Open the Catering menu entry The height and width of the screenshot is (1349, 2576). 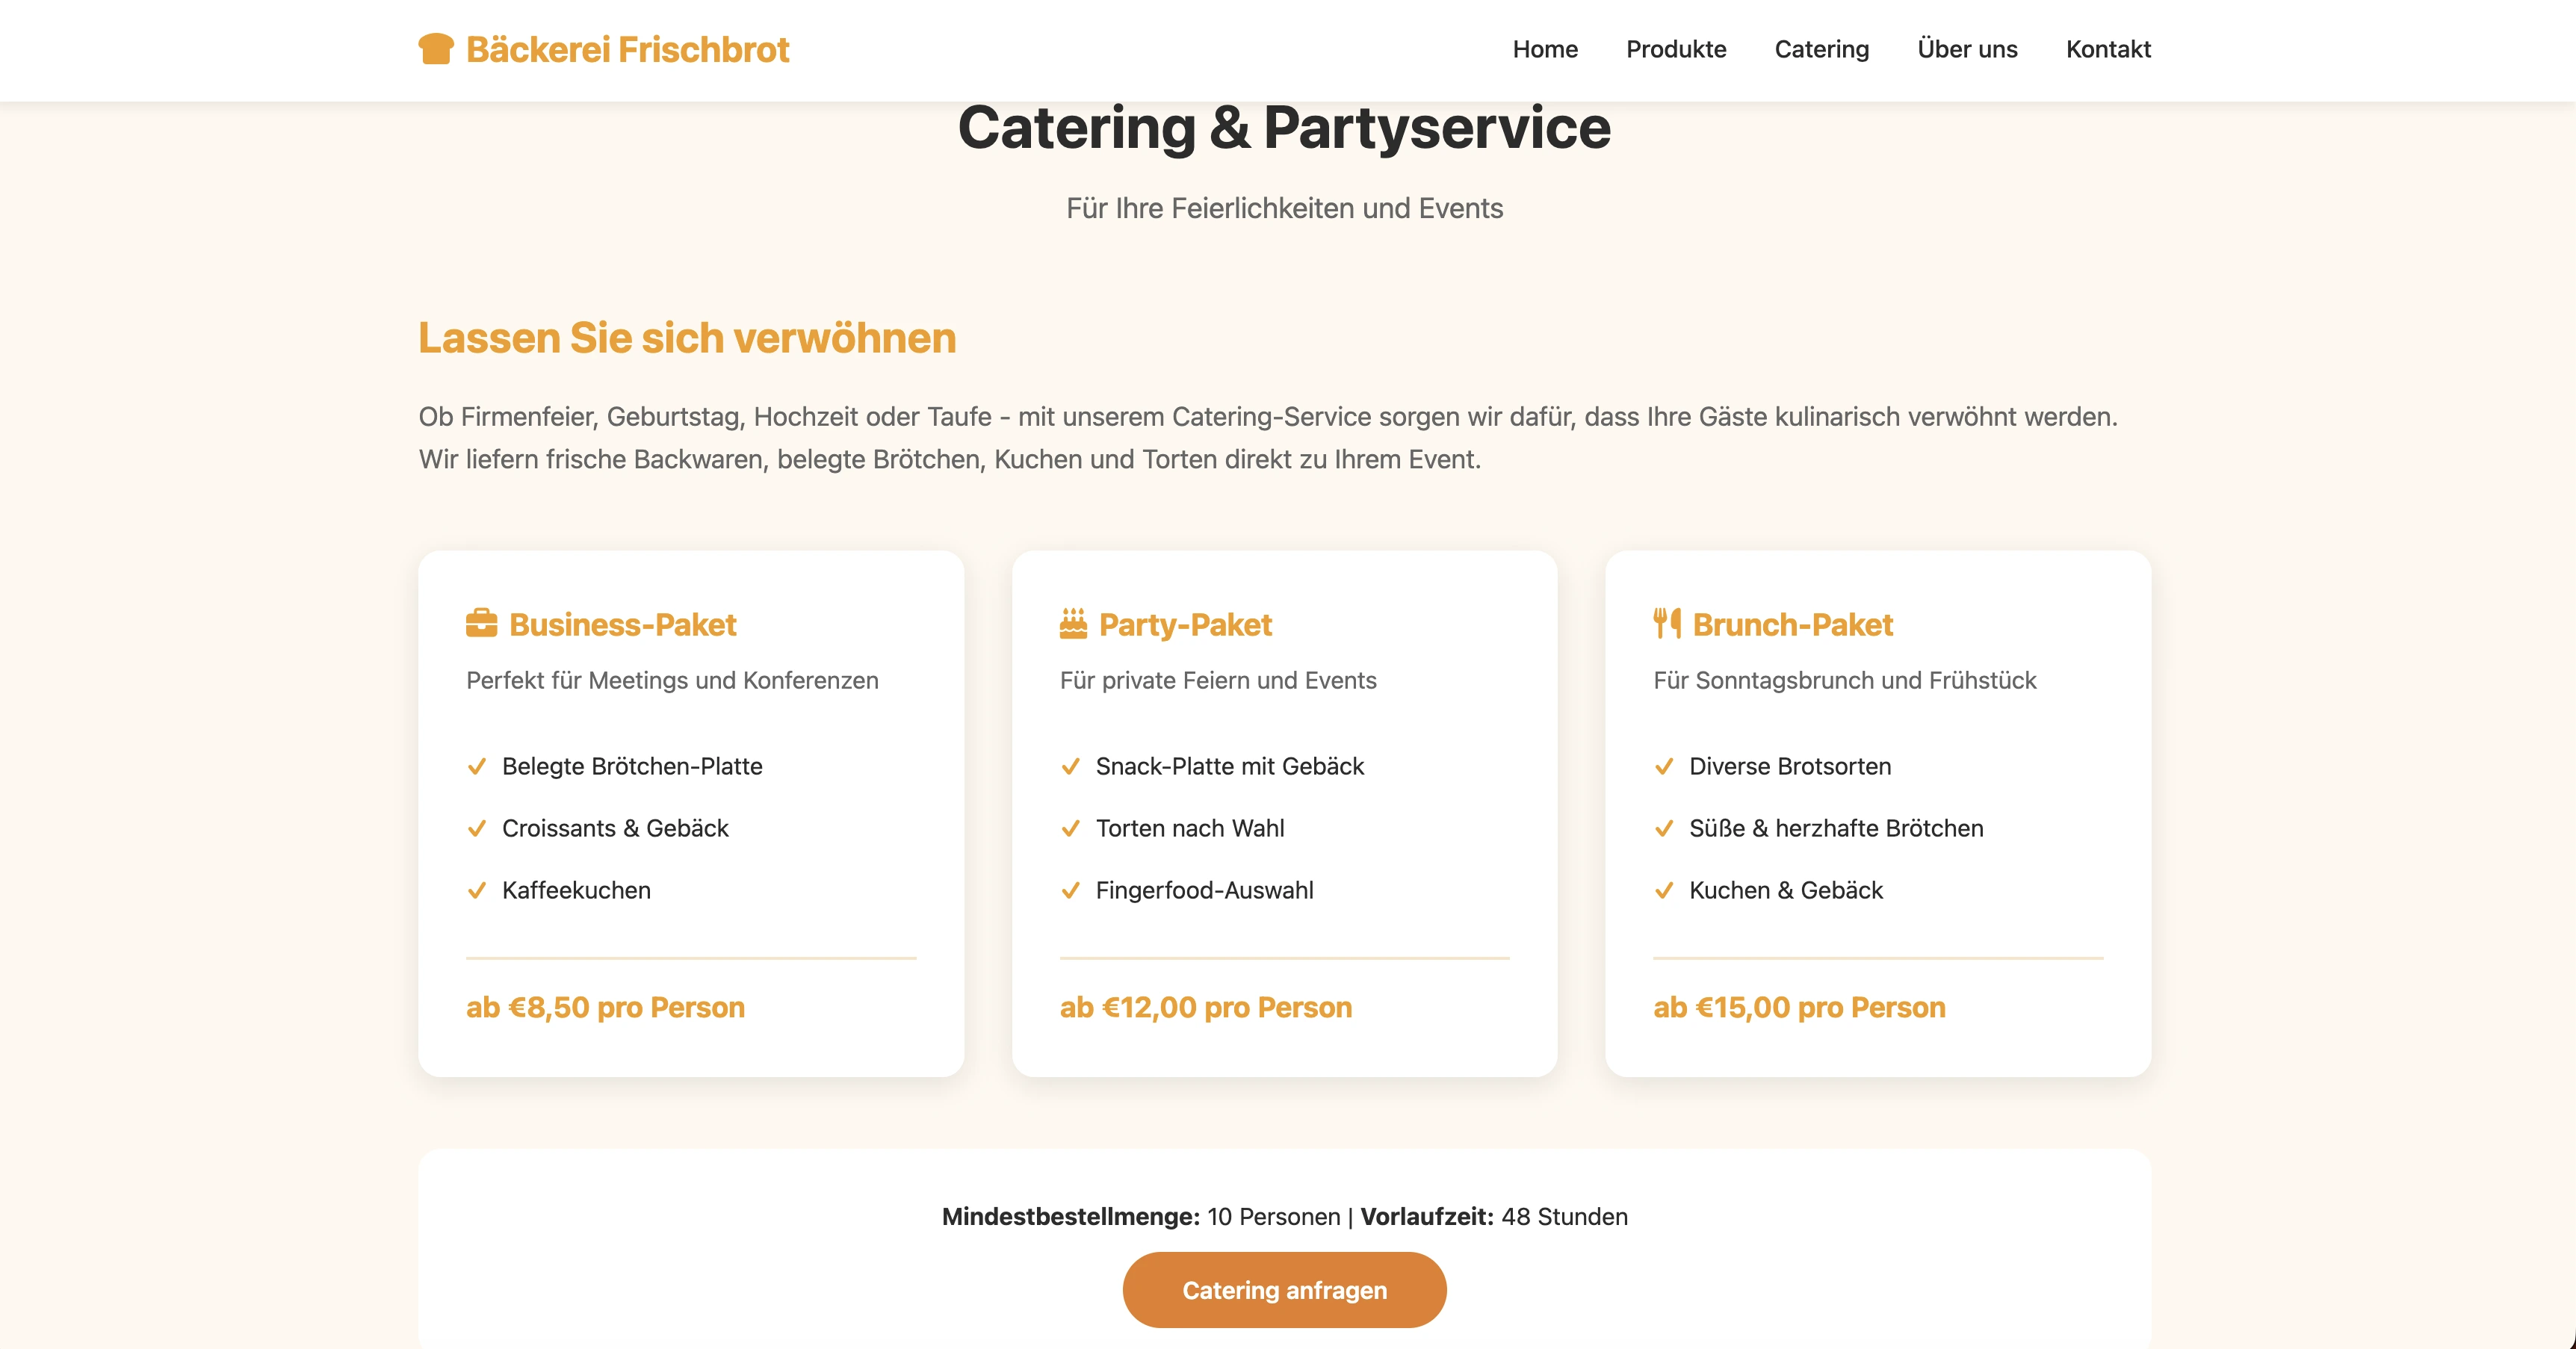point(1821,49)
